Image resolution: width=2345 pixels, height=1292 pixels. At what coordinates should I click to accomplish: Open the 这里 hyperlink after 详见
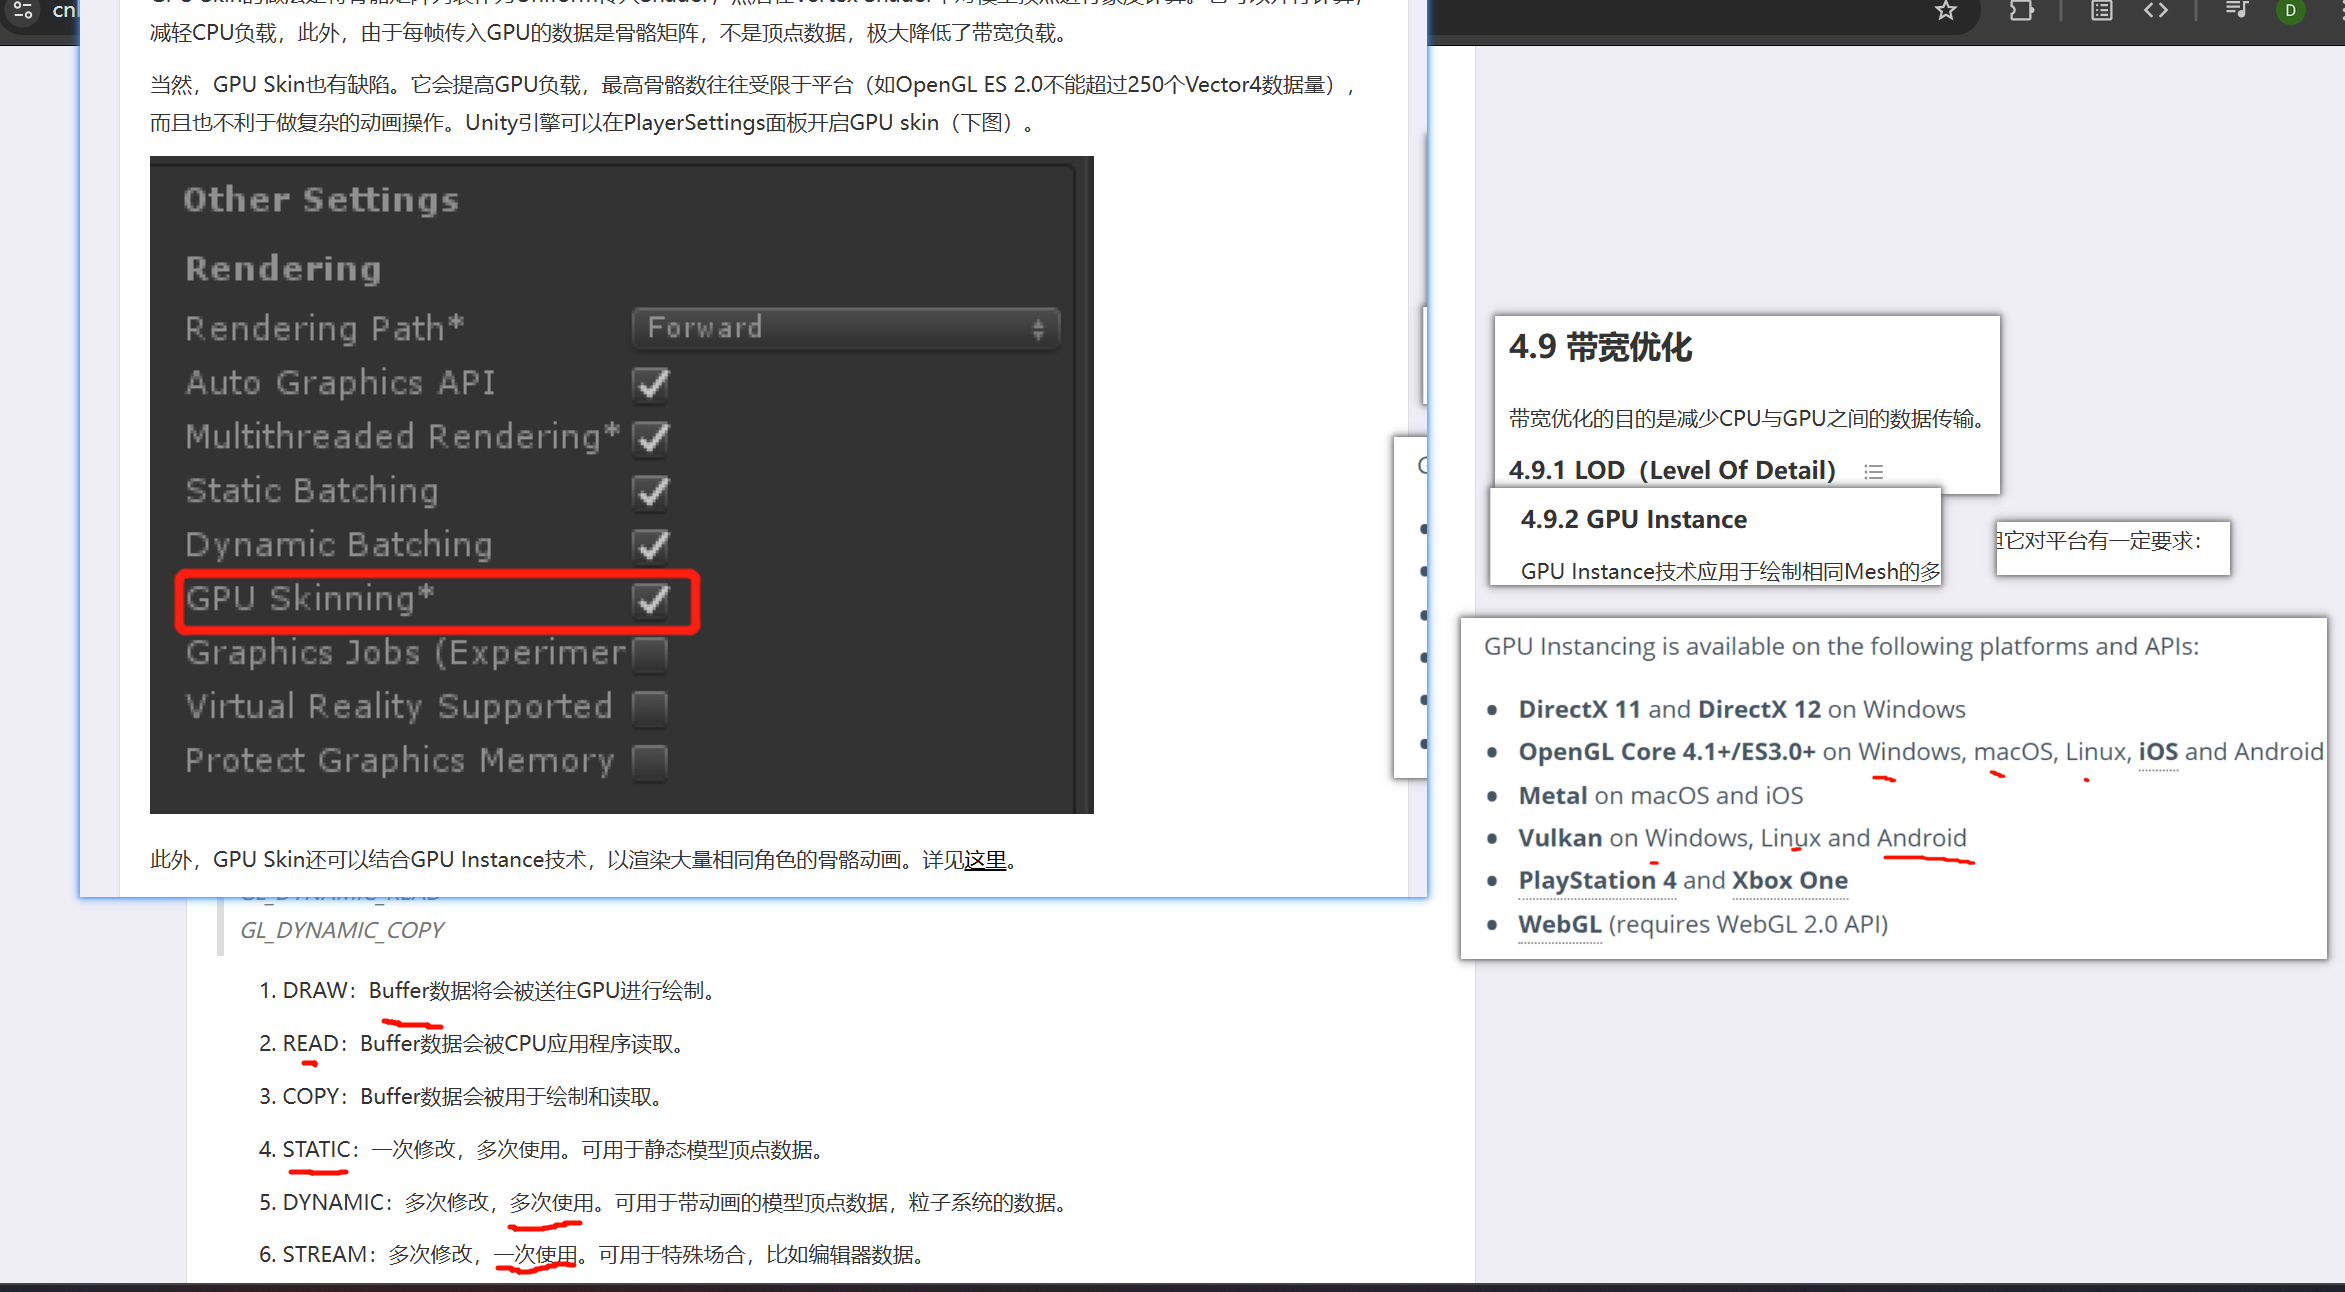[x=985, y=860]
